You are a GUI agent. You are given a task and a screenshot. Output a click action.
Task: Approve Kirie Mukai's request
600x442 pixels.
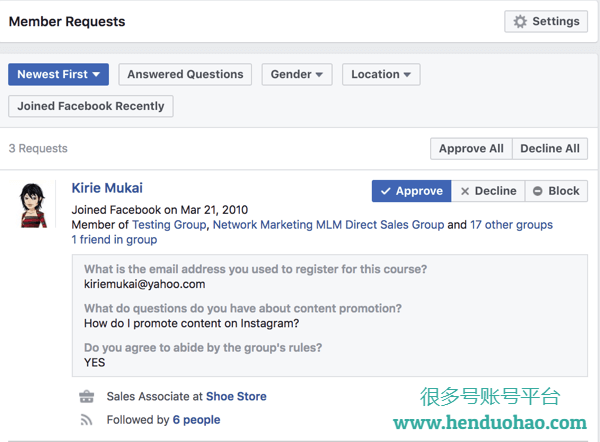pyautogui.click(x=410, y=191)
